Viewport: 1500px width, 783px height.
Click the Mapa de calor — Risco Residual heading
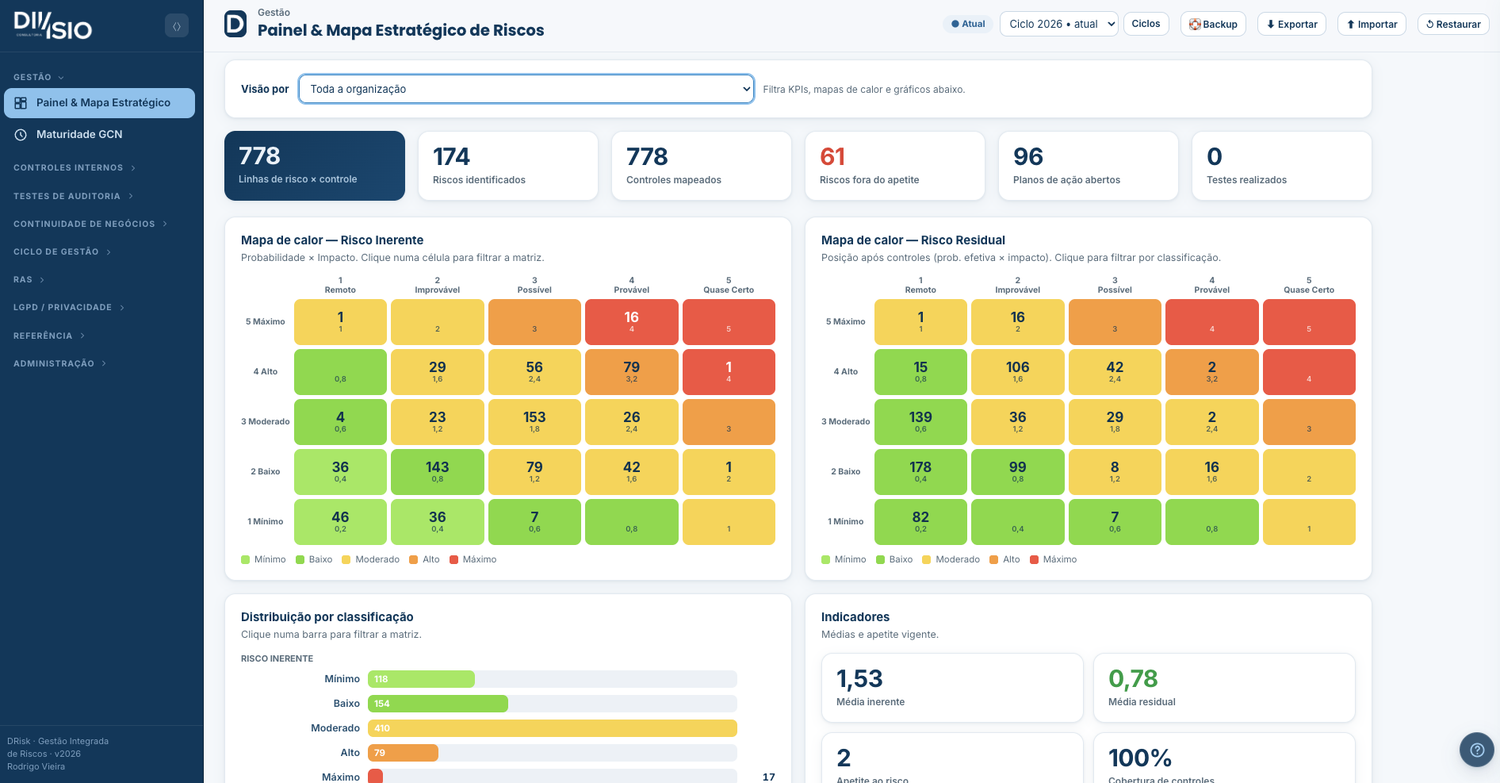point(913,240)
